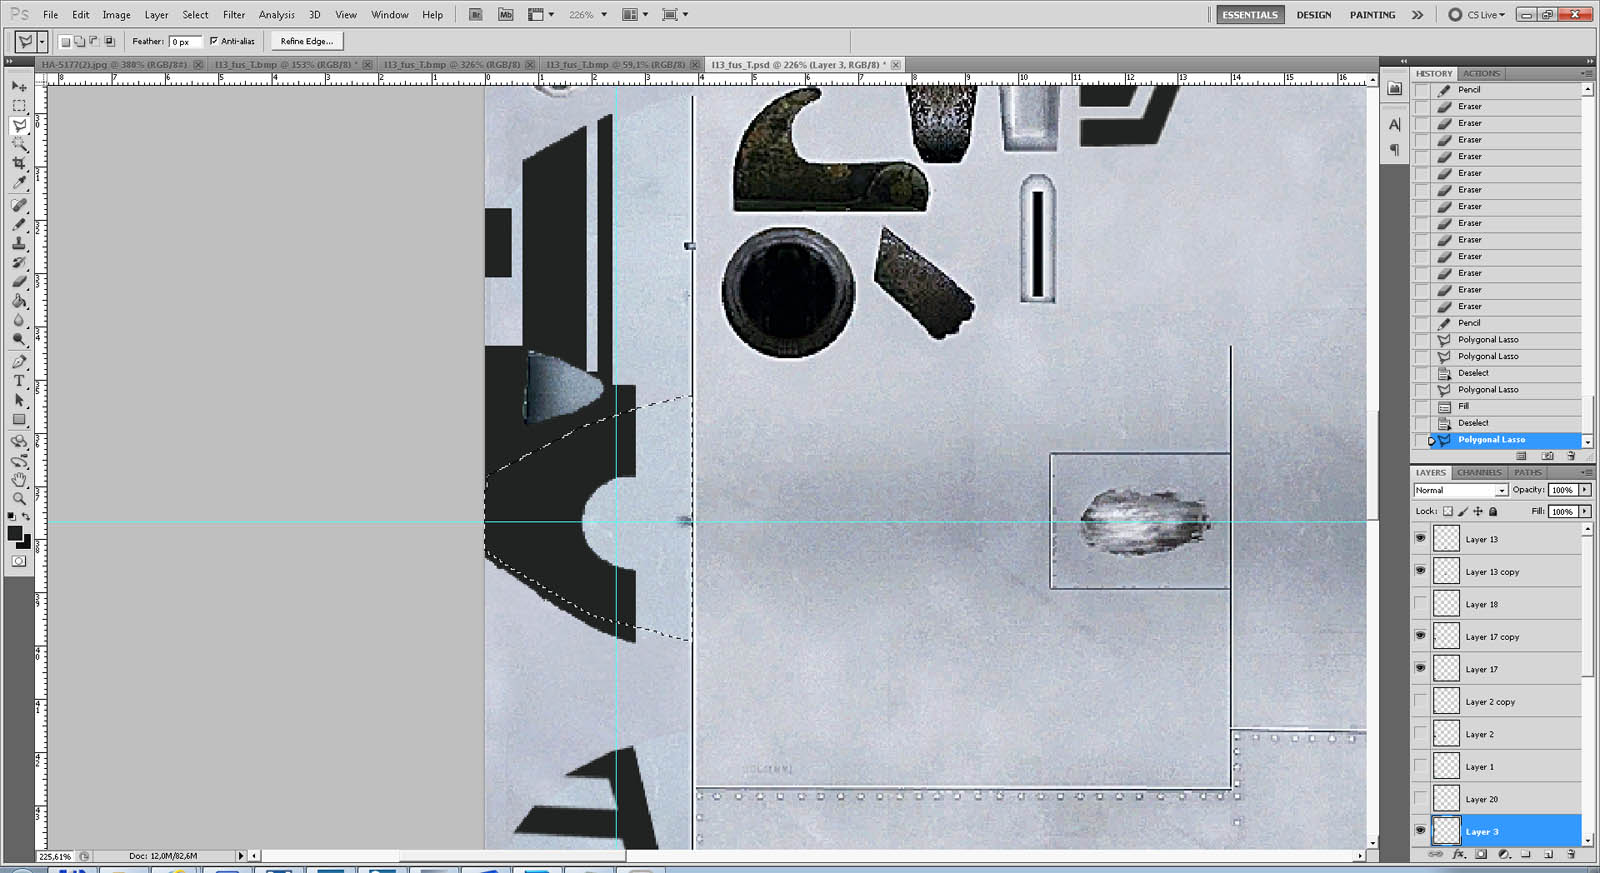Switch to the Design workspace
The height and width of the screenshot is (873, 1600).
click(1313, 15)
